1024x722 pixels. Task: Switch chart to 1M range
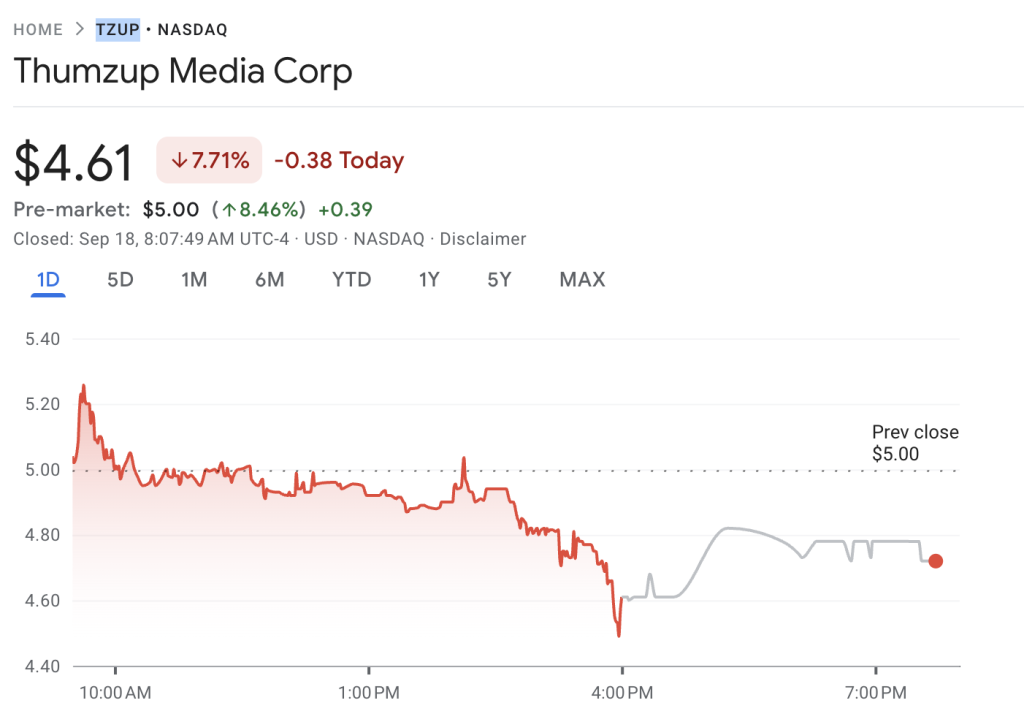pyautogui.click(x=194, y=280)
